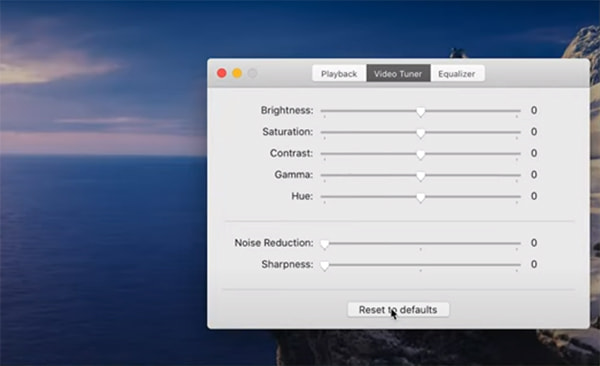The image size is (600, 366).
Task: Click the Noise Reduction value 0
Action: (x=534, y=243)
